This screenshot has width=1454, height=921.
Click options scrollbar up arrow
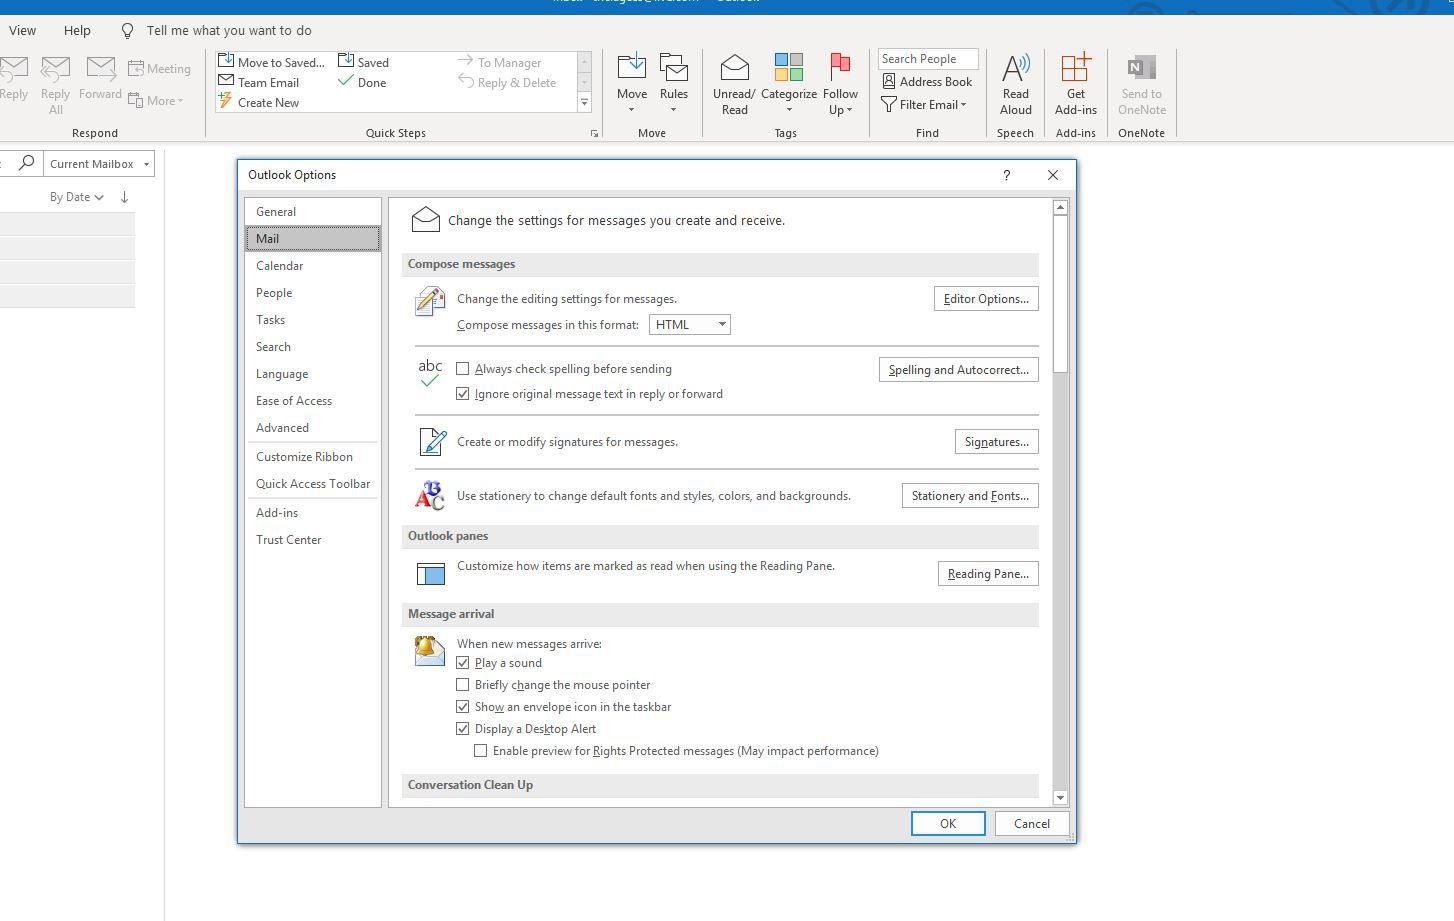[1061, 207]
